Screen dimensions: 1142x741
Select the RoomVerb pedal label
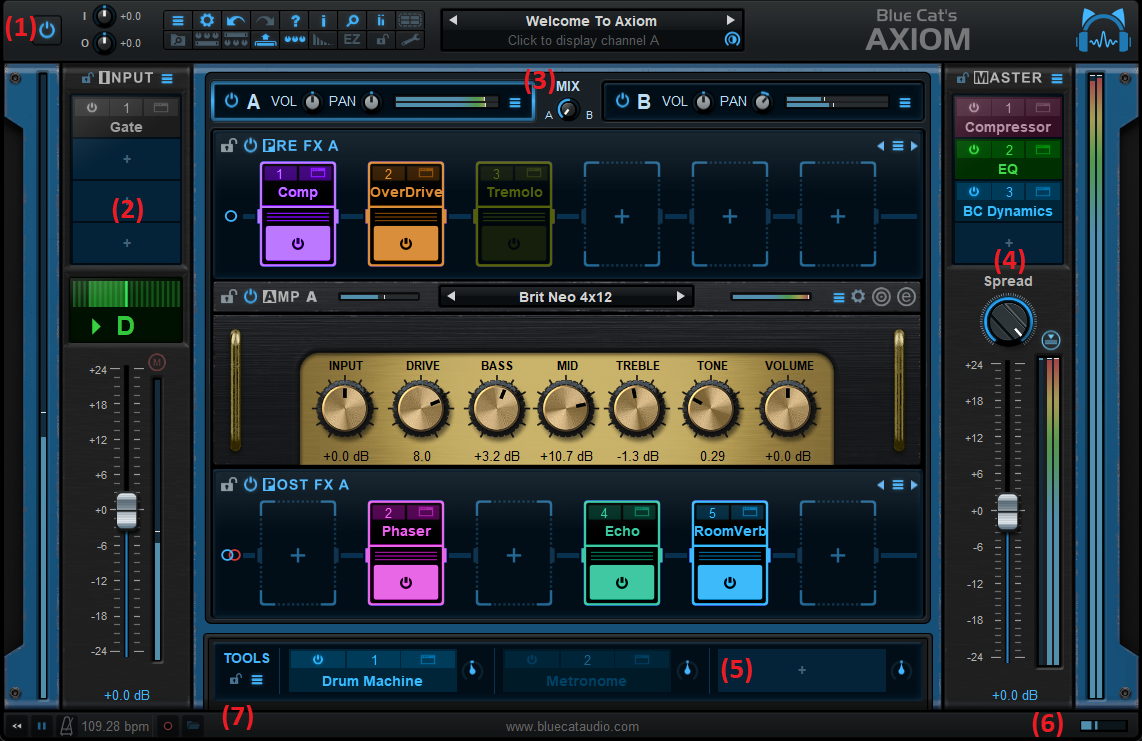click(x=730, y=531)
